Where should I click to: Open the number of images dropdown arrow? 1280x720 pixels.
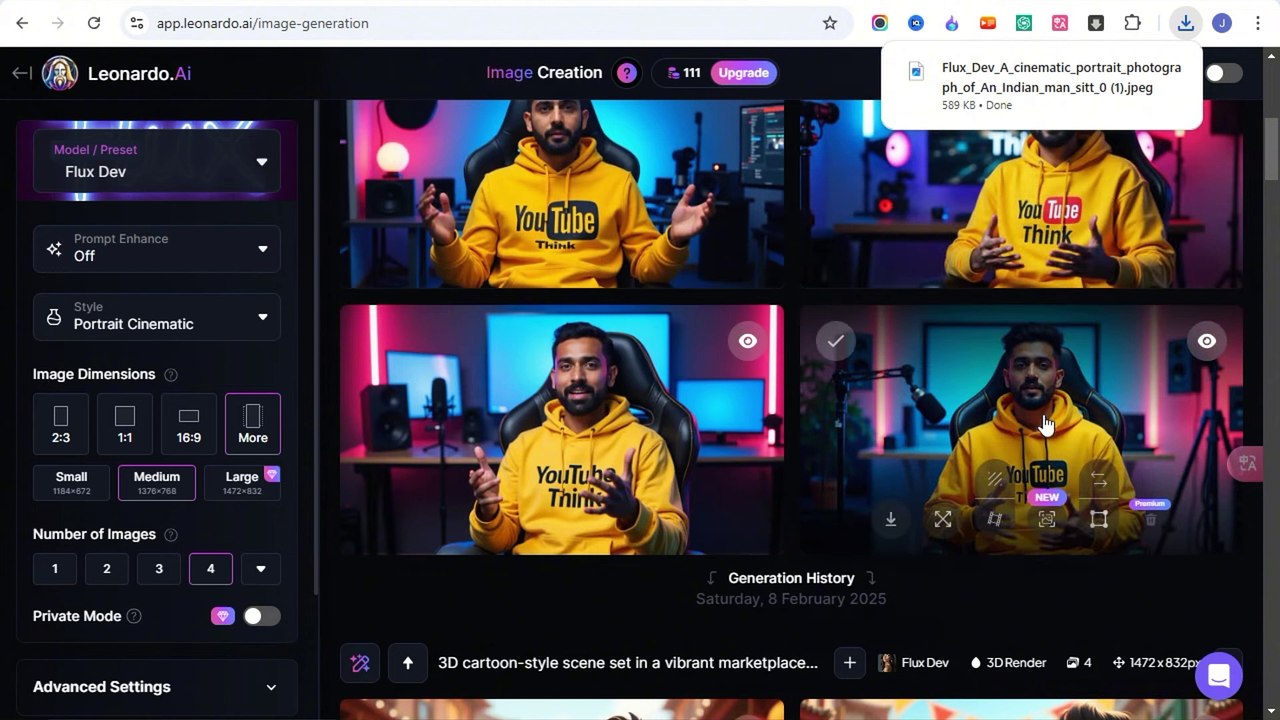point(261,569)
